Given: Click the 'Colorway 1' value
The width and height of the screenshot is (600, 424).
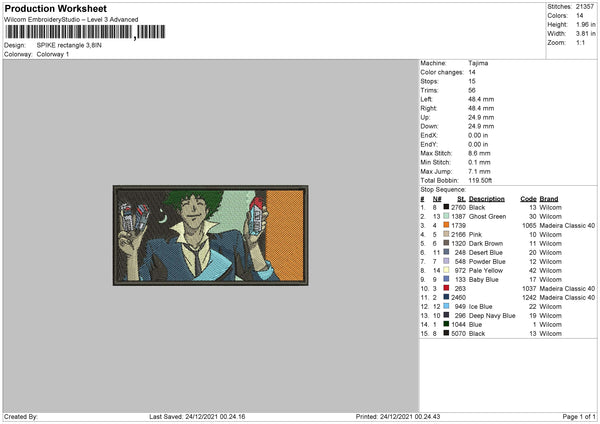Looking at the screenshot, I should 53,54.
